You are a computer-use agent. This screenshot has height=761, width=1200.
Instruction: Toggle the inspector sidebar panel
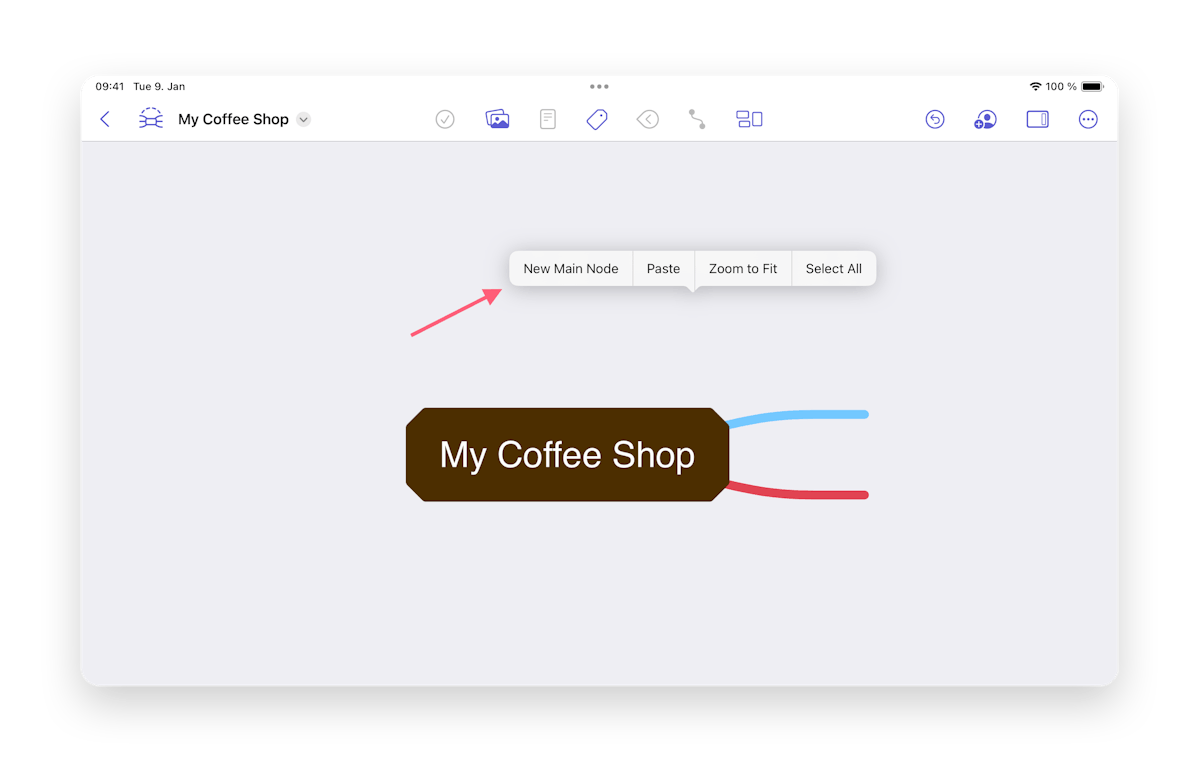tap(1037, 119)
